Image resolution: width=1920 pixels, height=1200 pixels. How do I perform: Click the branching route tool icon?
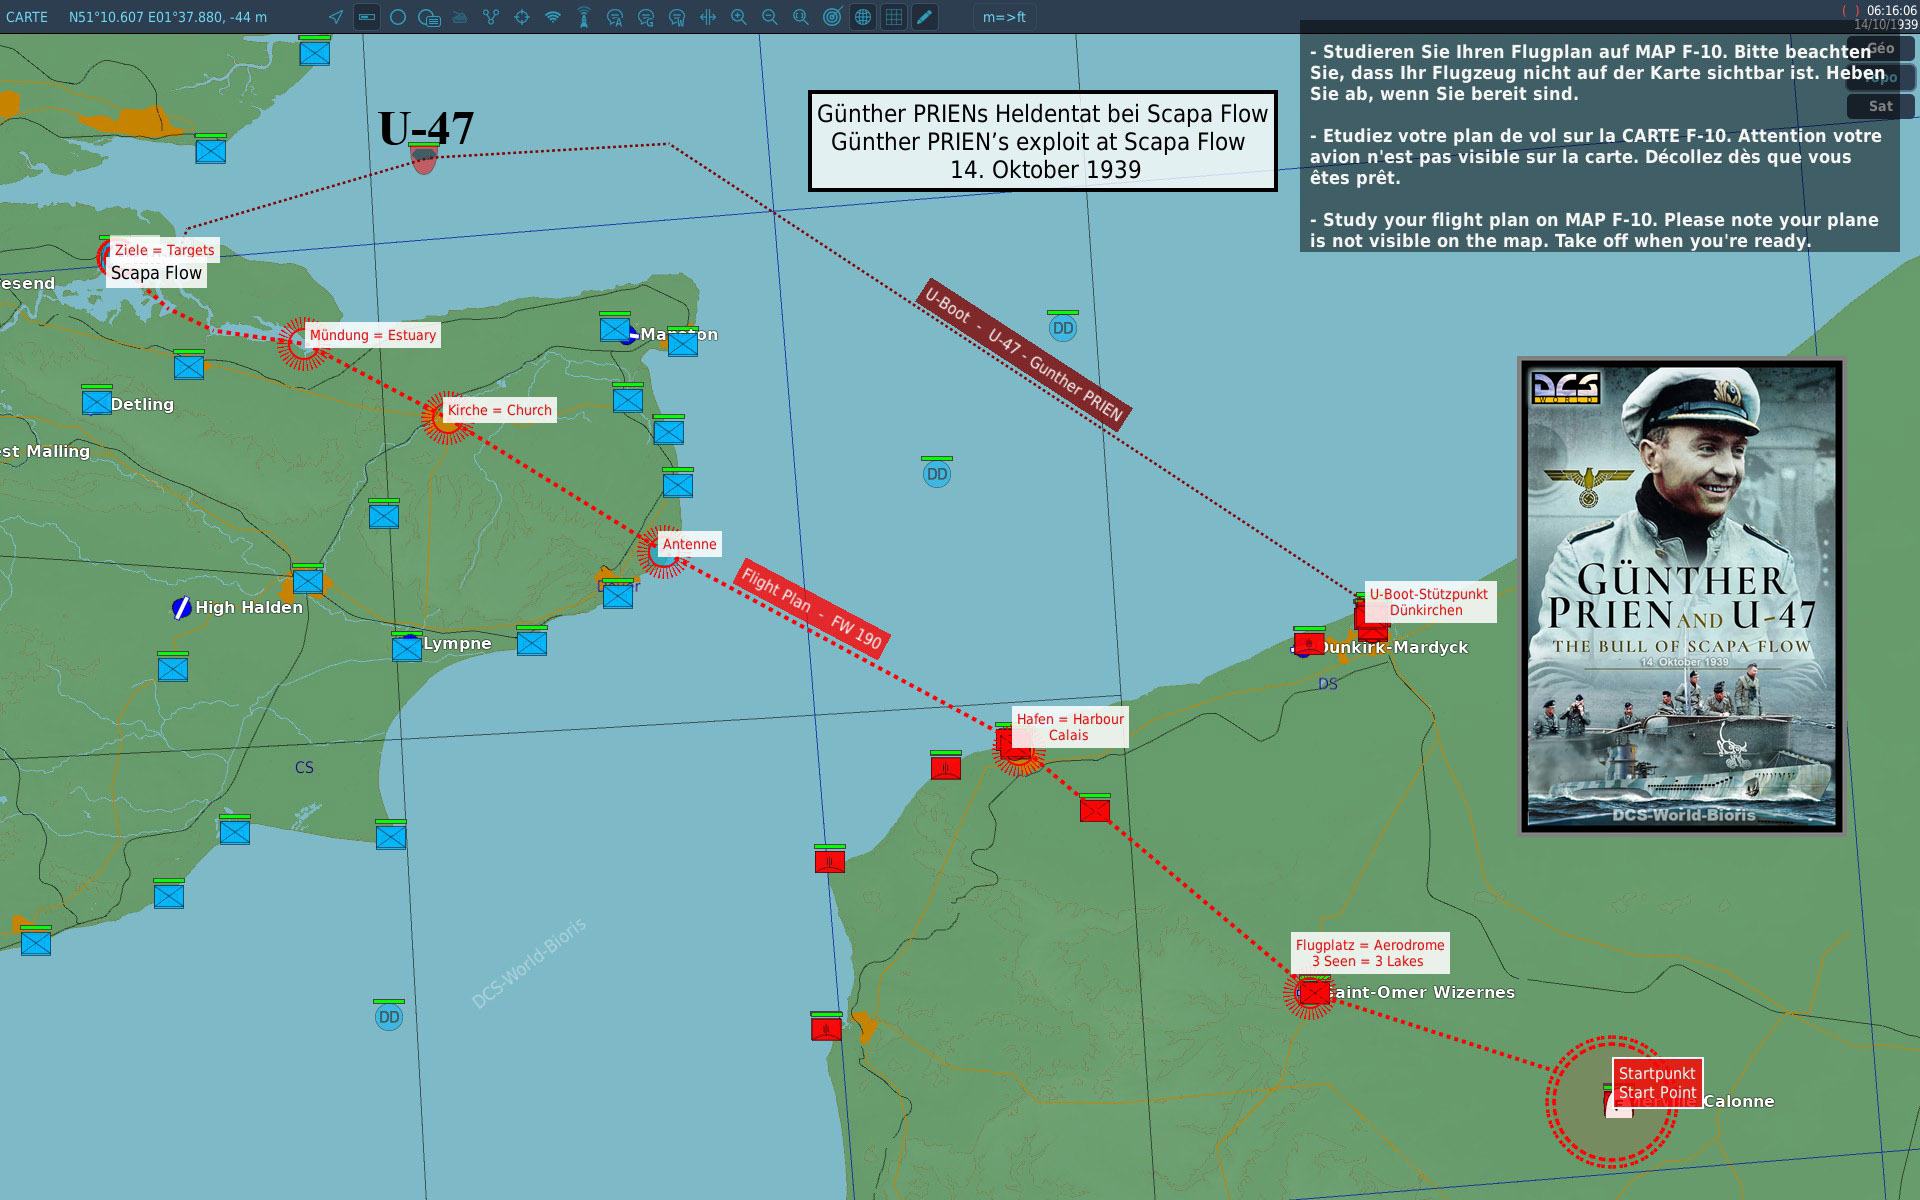(x=491, y=17)
